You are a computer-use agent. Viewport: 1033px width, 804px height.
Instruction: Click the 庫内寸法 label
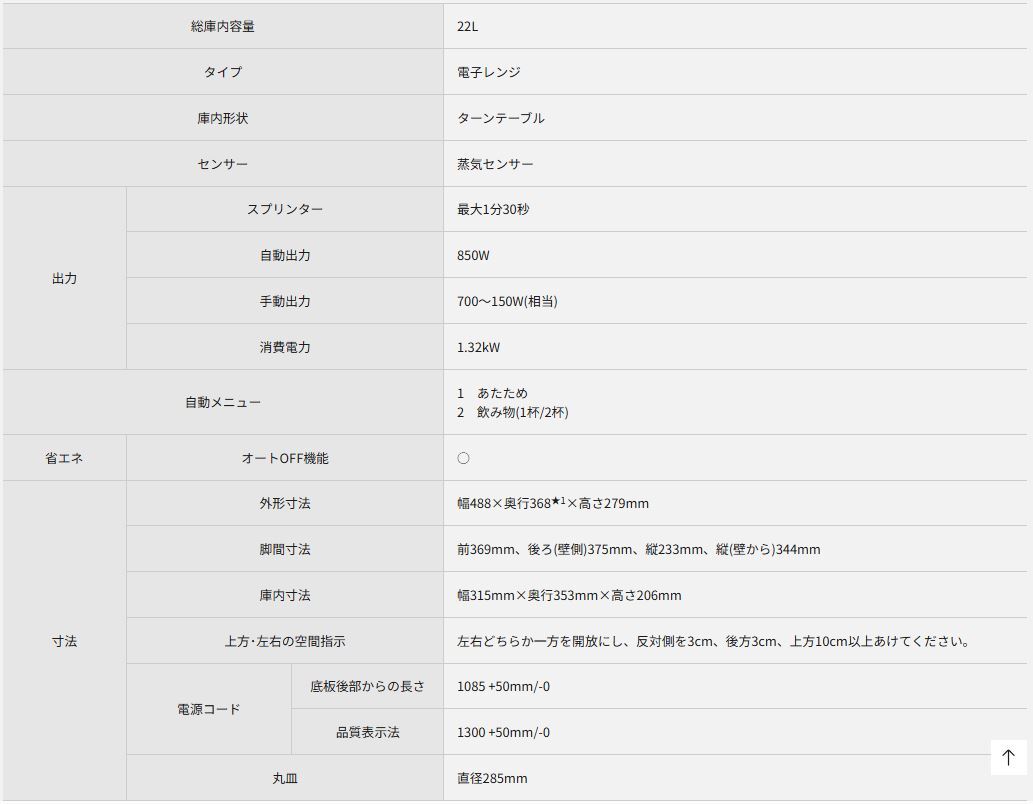[285, 595]
